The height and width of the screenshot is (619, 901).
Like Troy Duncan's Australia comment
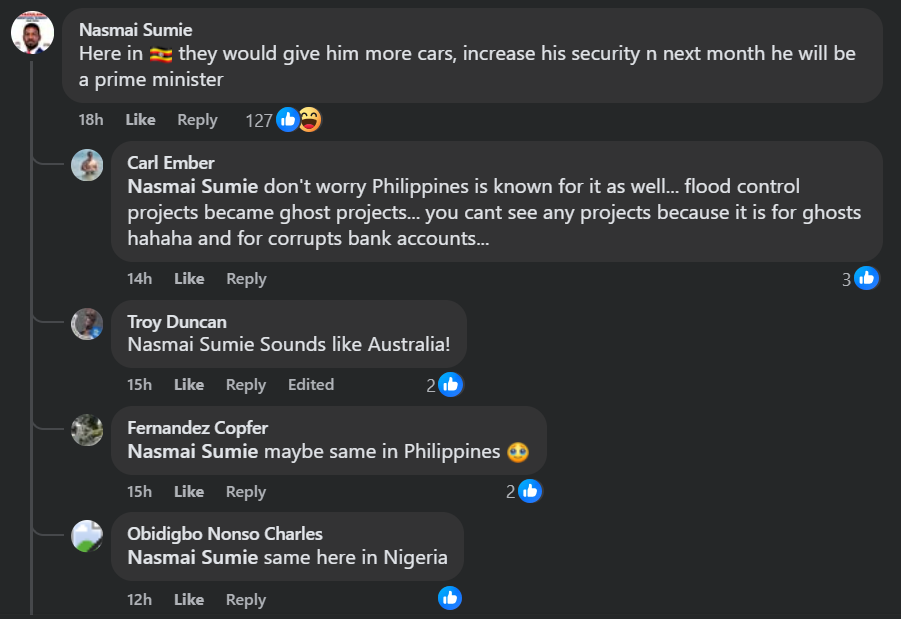pos(189,385)
